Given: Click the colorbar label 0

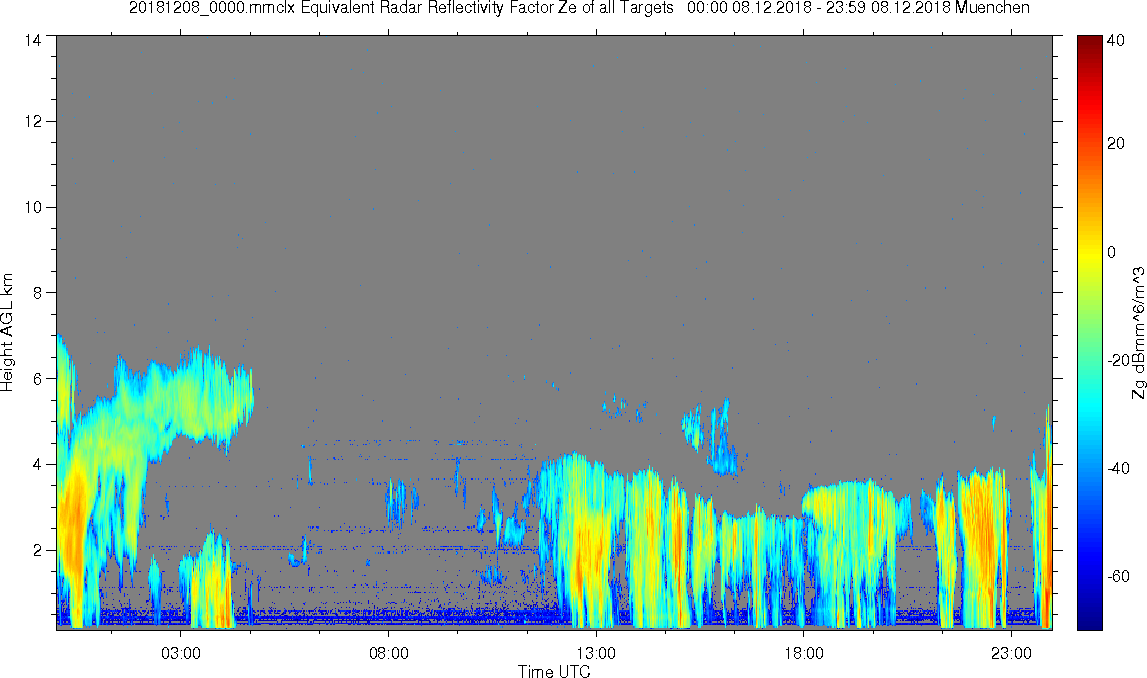Looking at the screenshot, I should [x=1112, y=252].
